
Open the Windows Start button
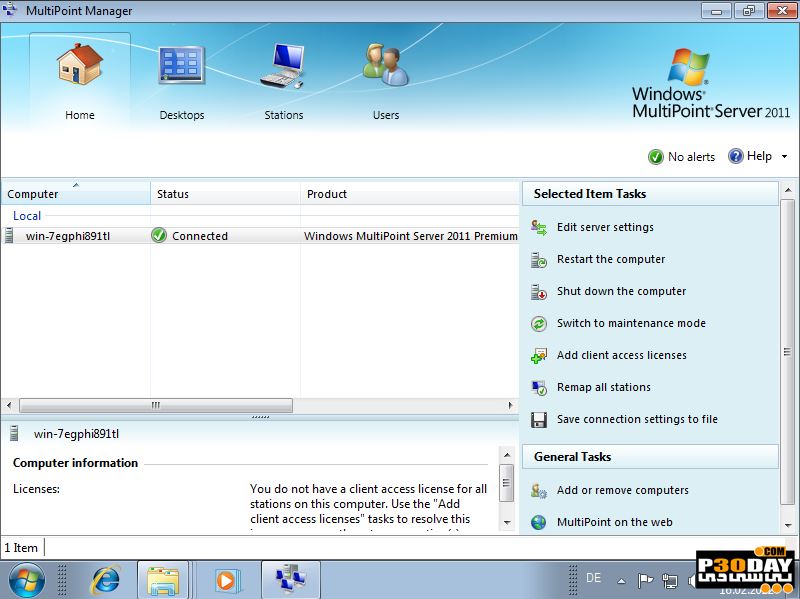pos(27,580)
